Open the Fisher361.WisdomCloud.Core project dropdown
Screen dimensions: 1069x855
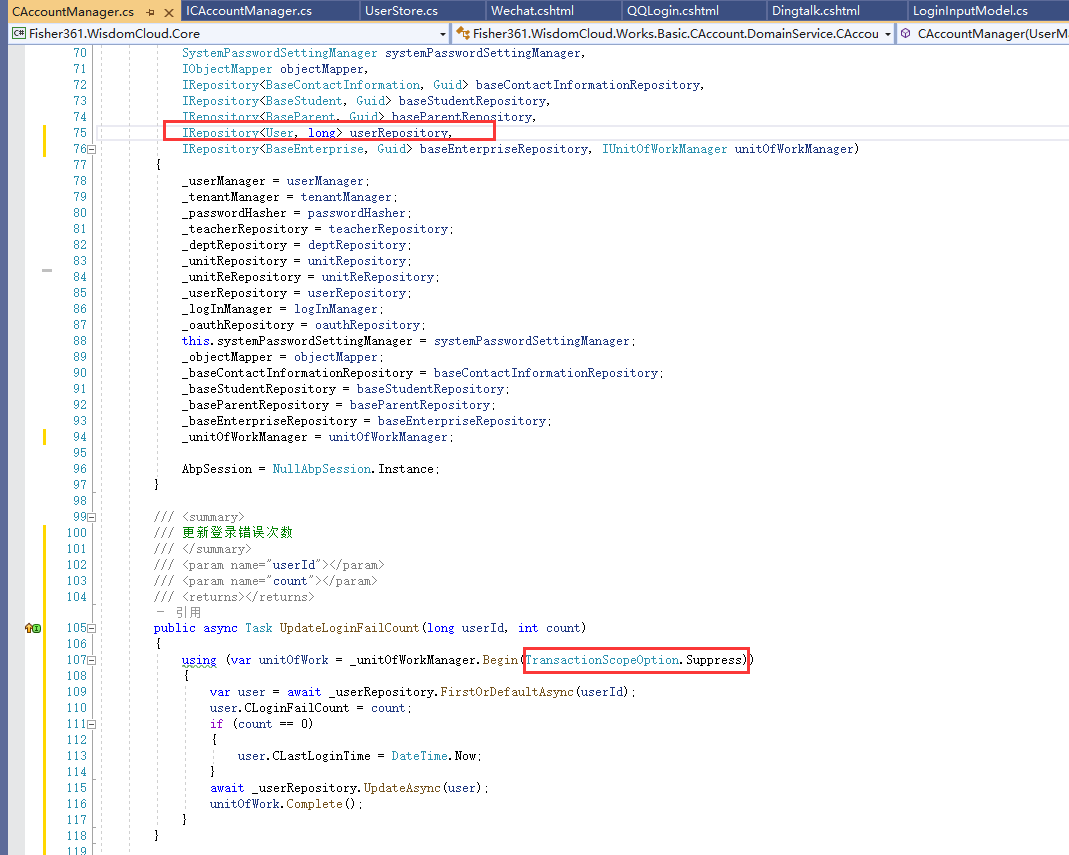pos(441,33)
